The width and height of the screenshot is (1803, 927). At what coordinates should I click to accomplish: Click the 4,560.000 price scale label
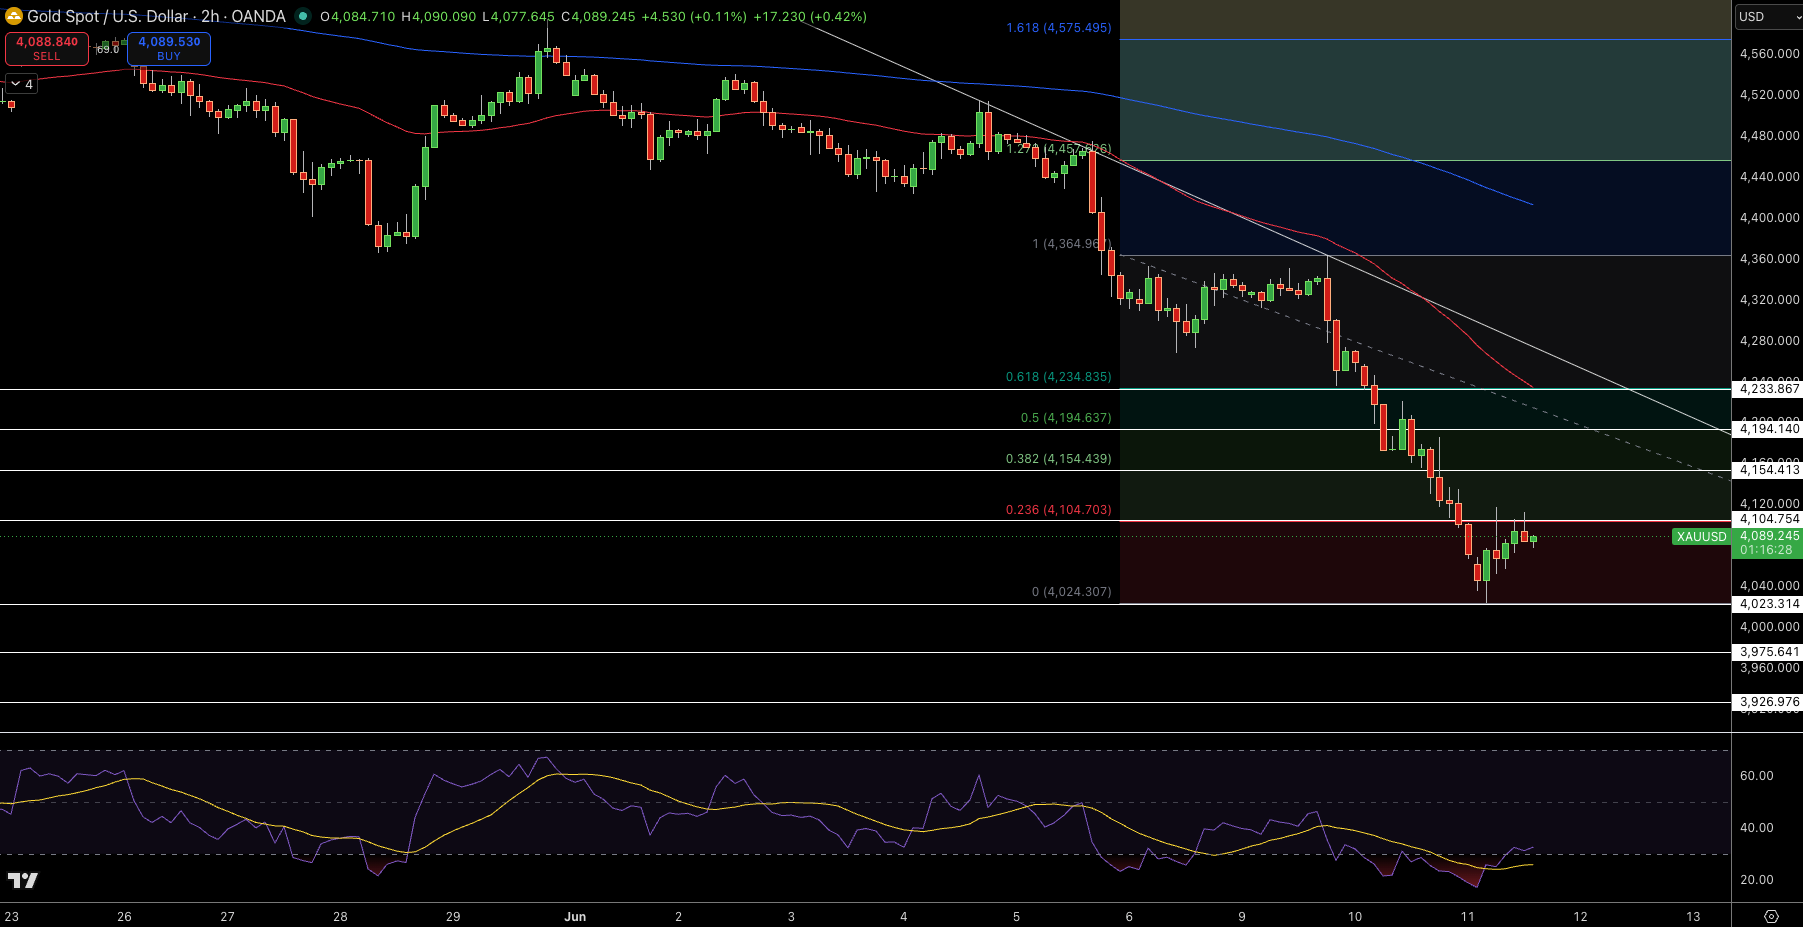point(1769,54)
